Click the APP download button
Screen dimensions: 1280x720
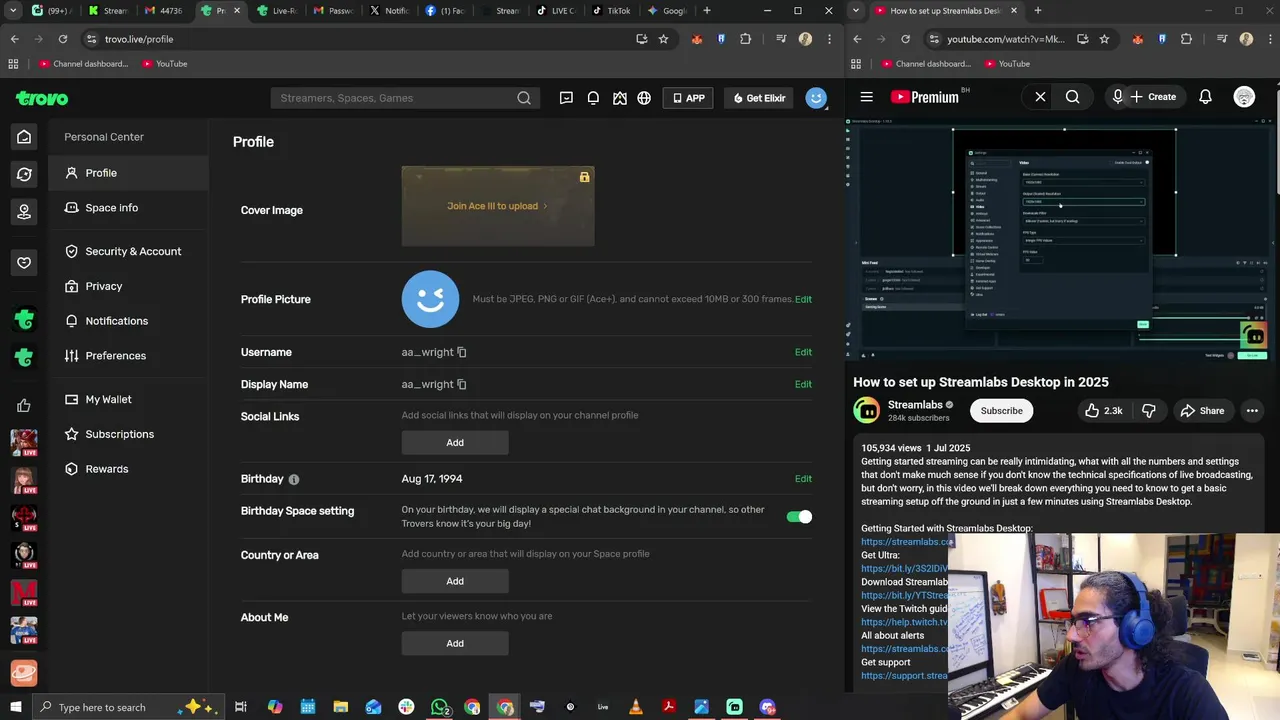688,98
